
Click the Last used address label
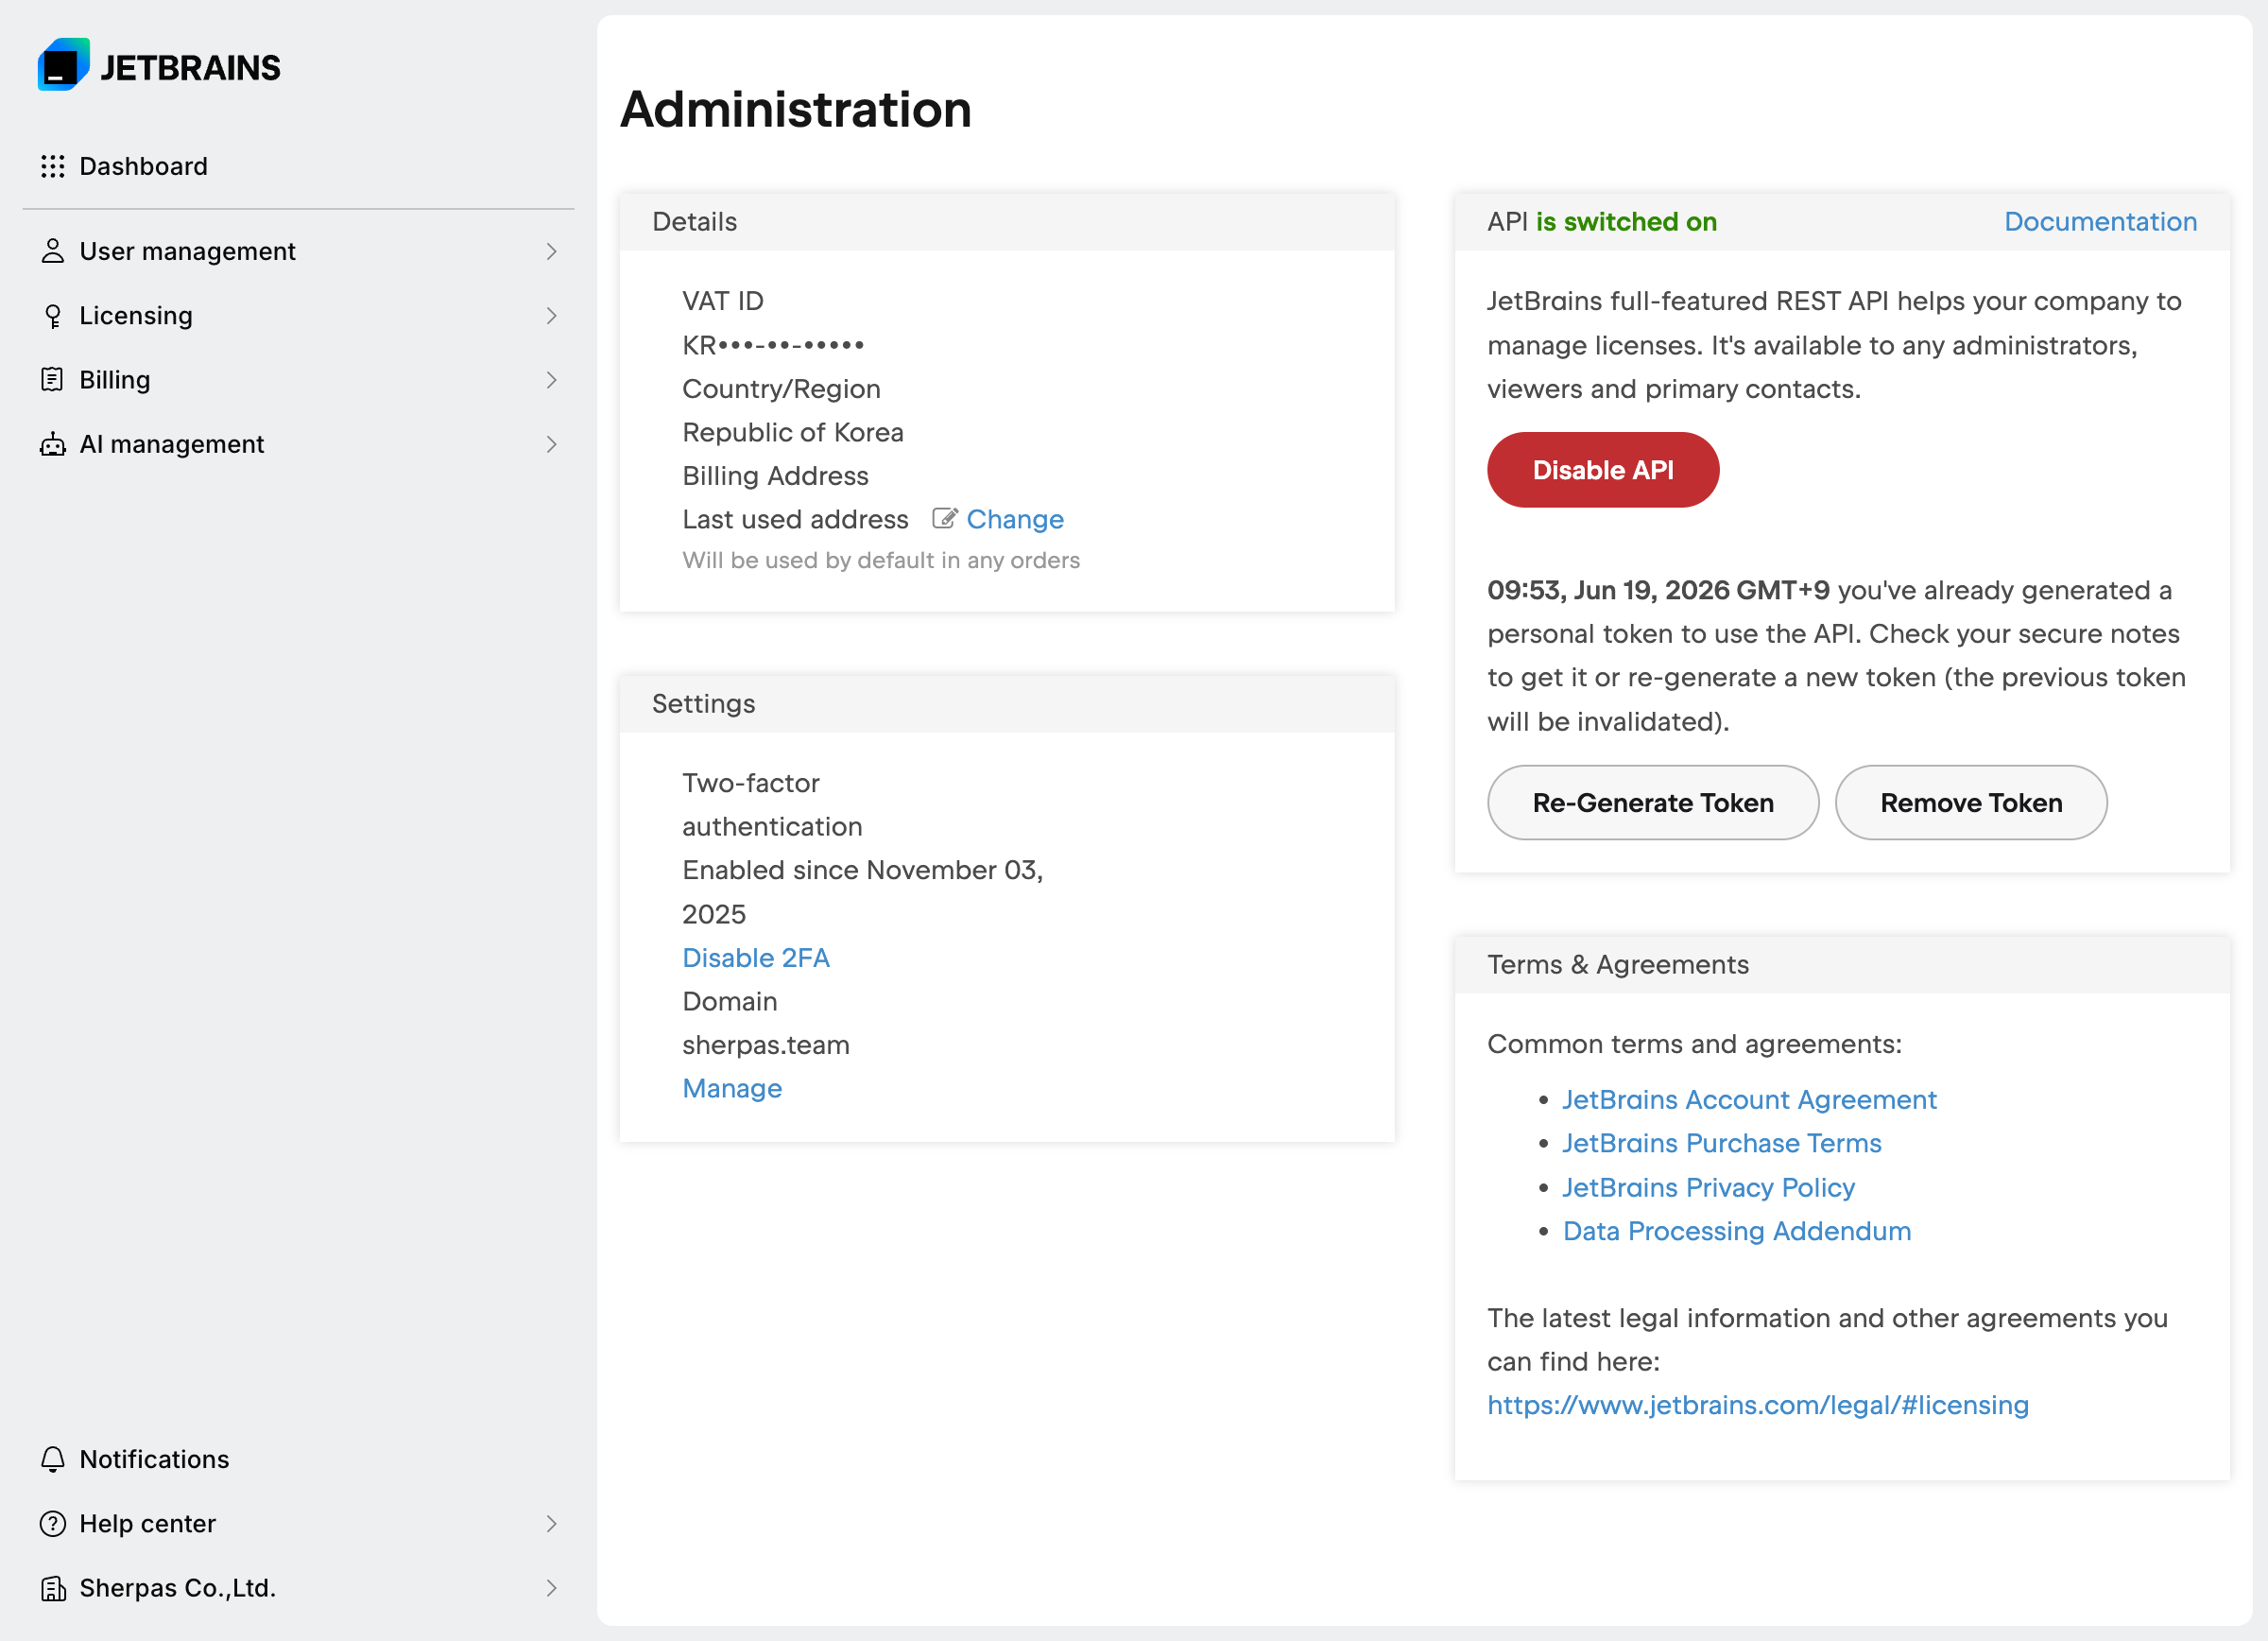795,519
